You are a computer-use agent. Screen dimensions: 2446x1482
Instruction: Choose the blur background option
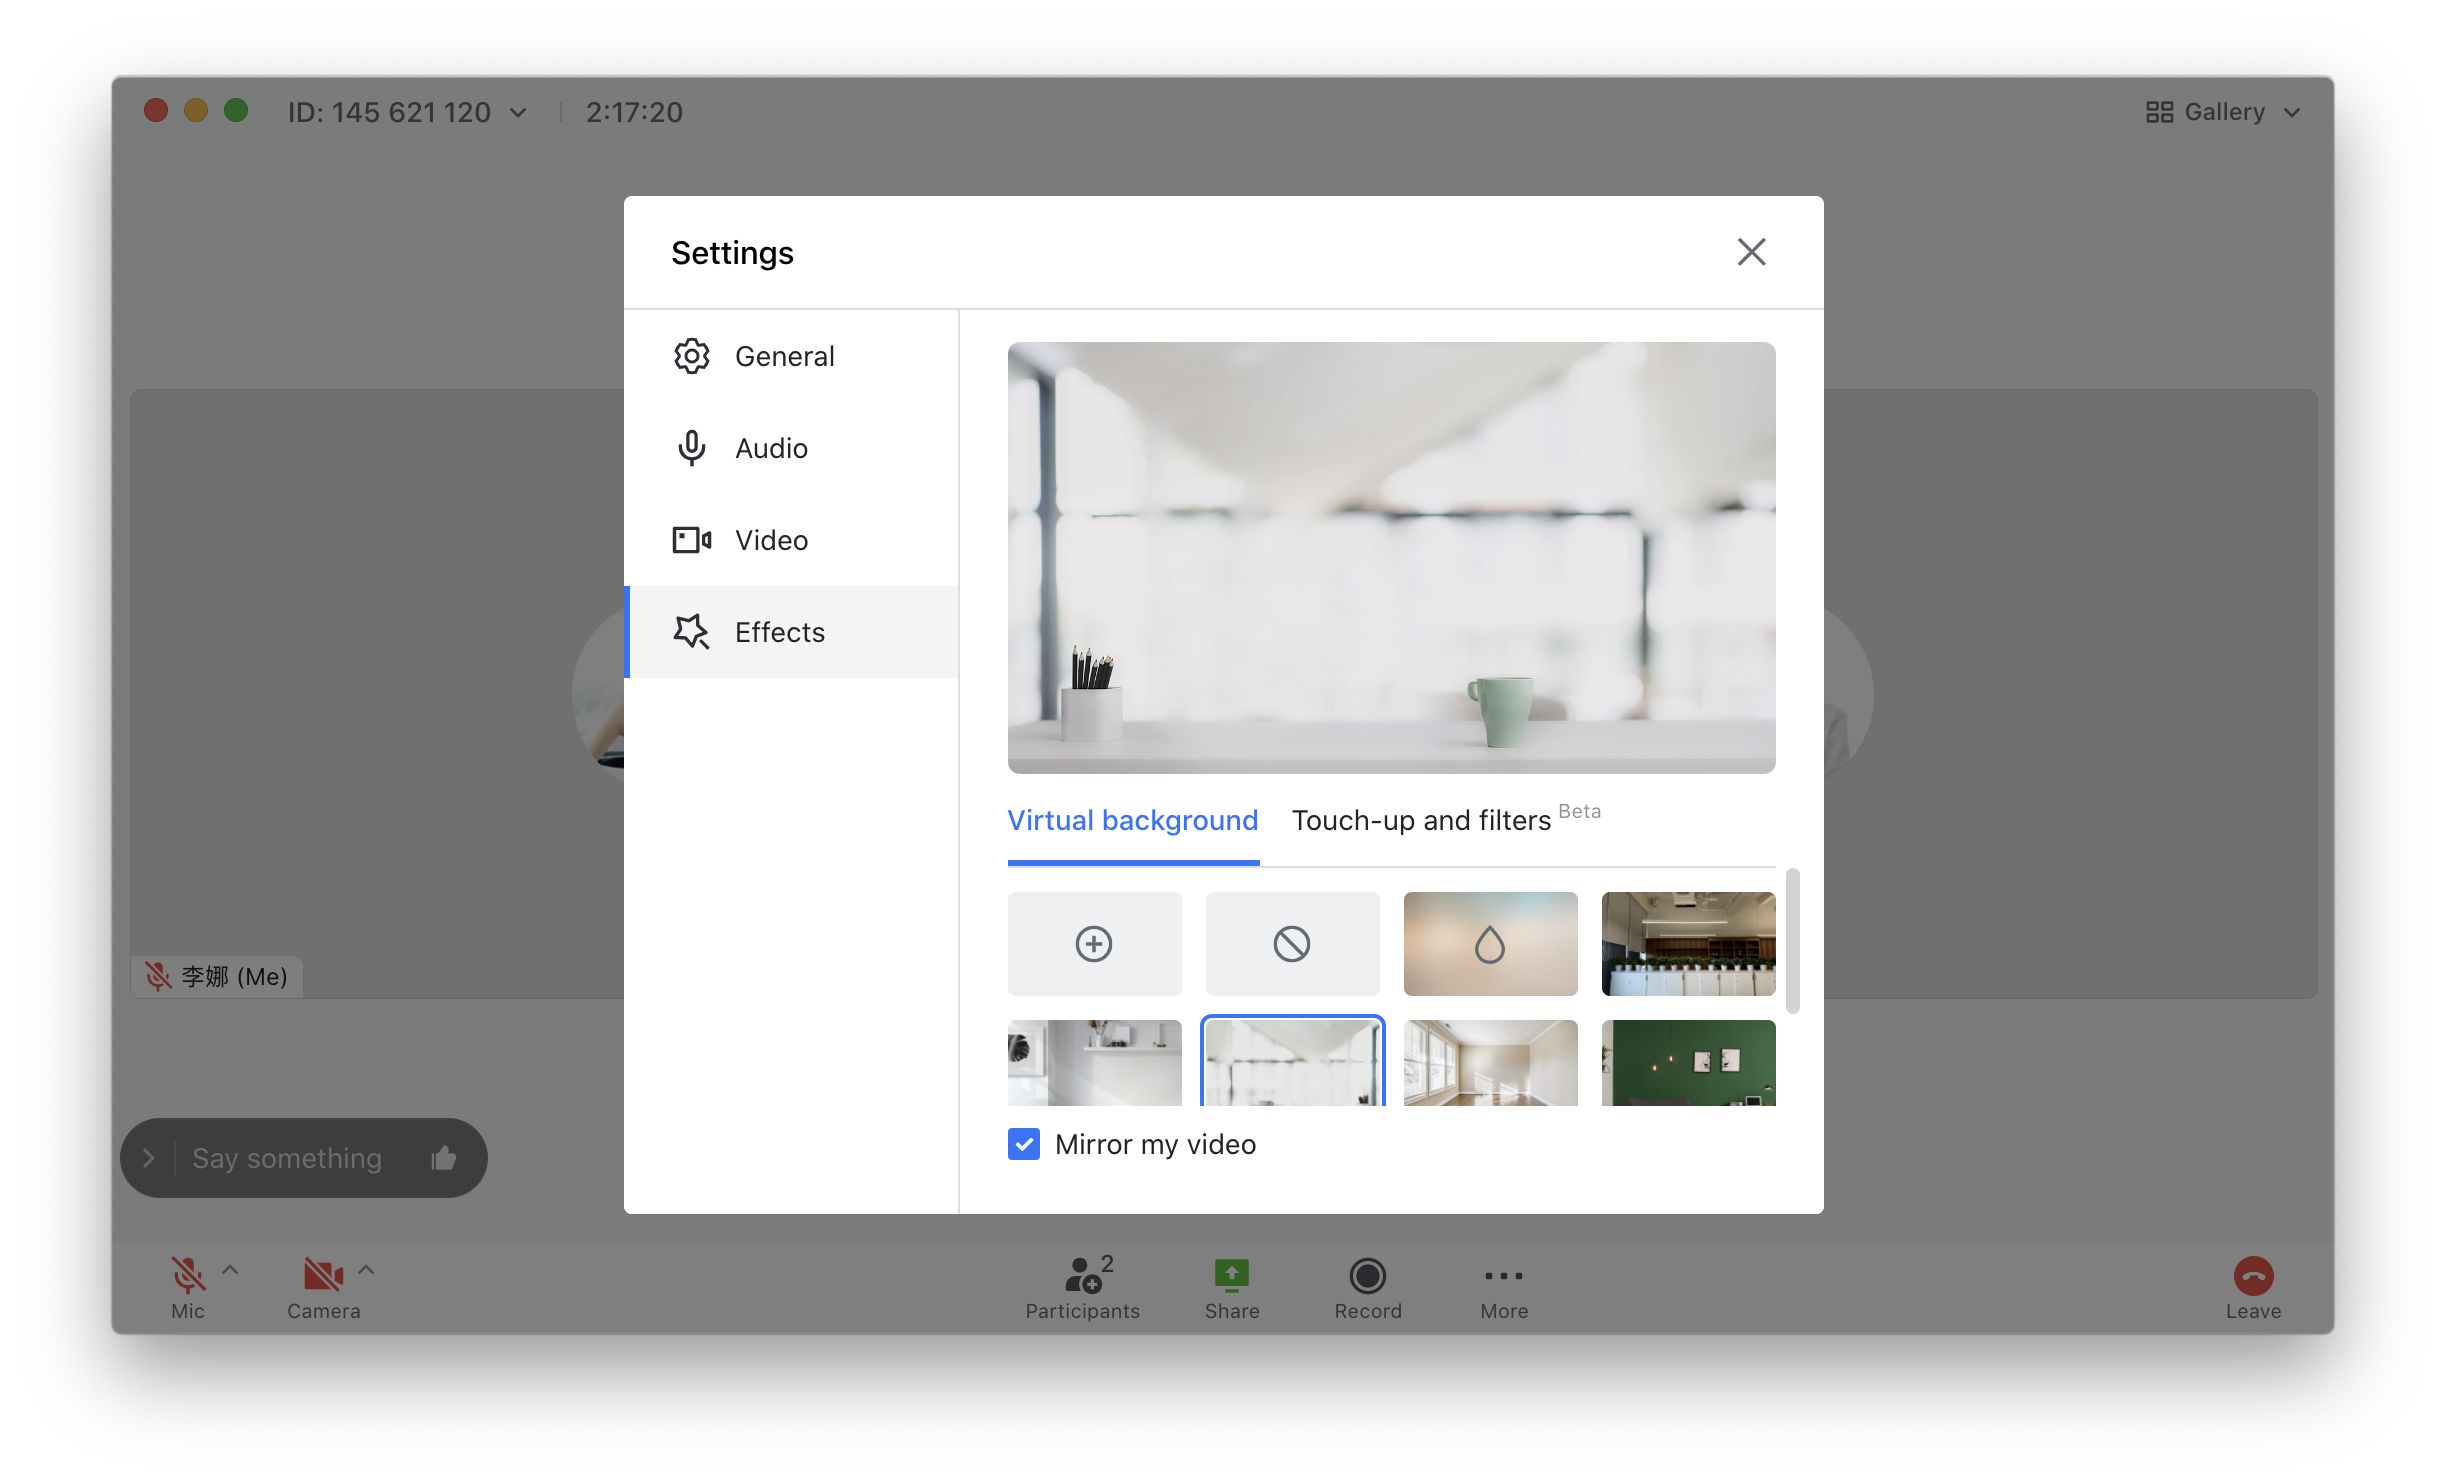1490,943
